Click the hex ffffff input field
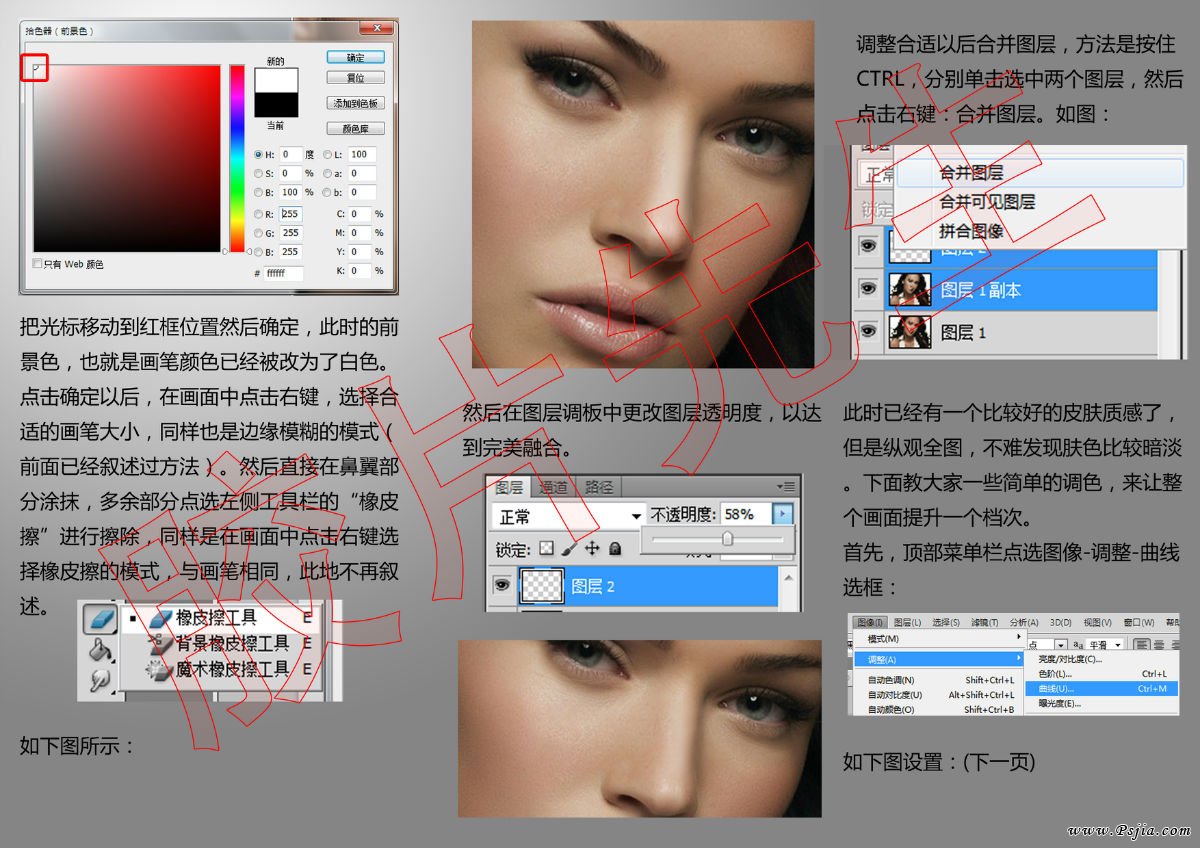Viewport: 1200px width, 848px height. coord(283,273)
